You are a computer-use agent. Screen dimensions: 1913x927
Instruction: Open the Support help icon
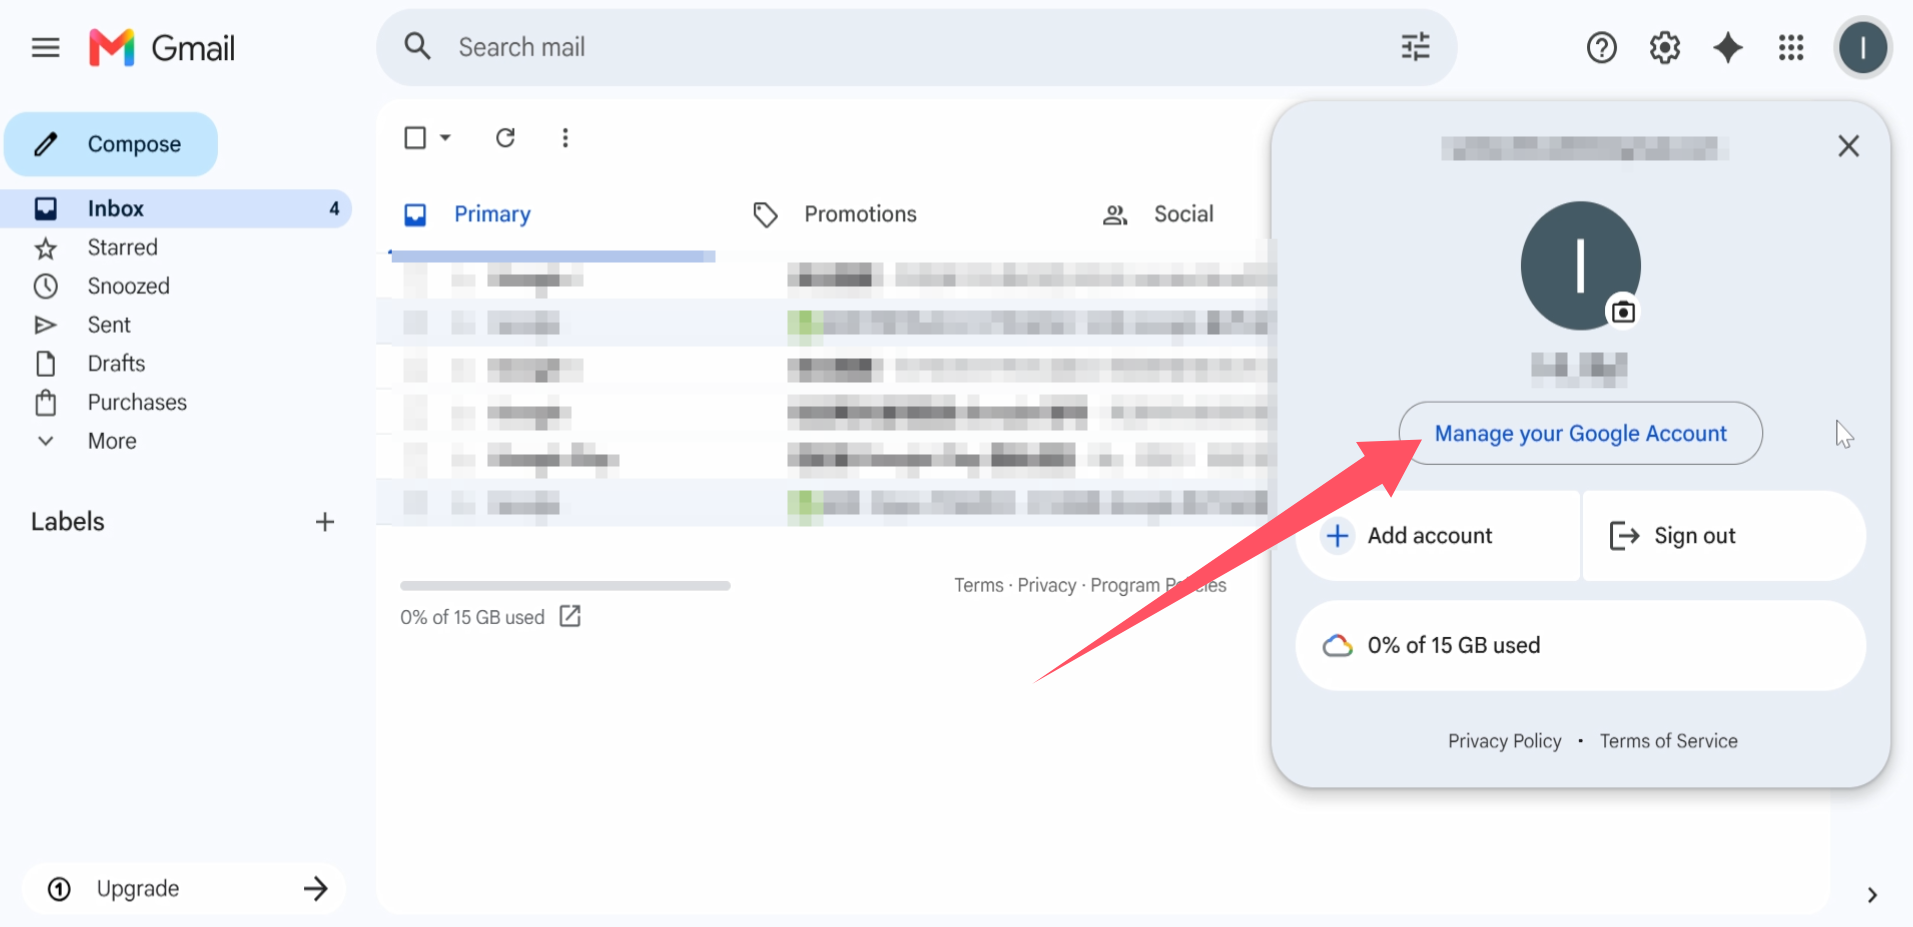1601,47
